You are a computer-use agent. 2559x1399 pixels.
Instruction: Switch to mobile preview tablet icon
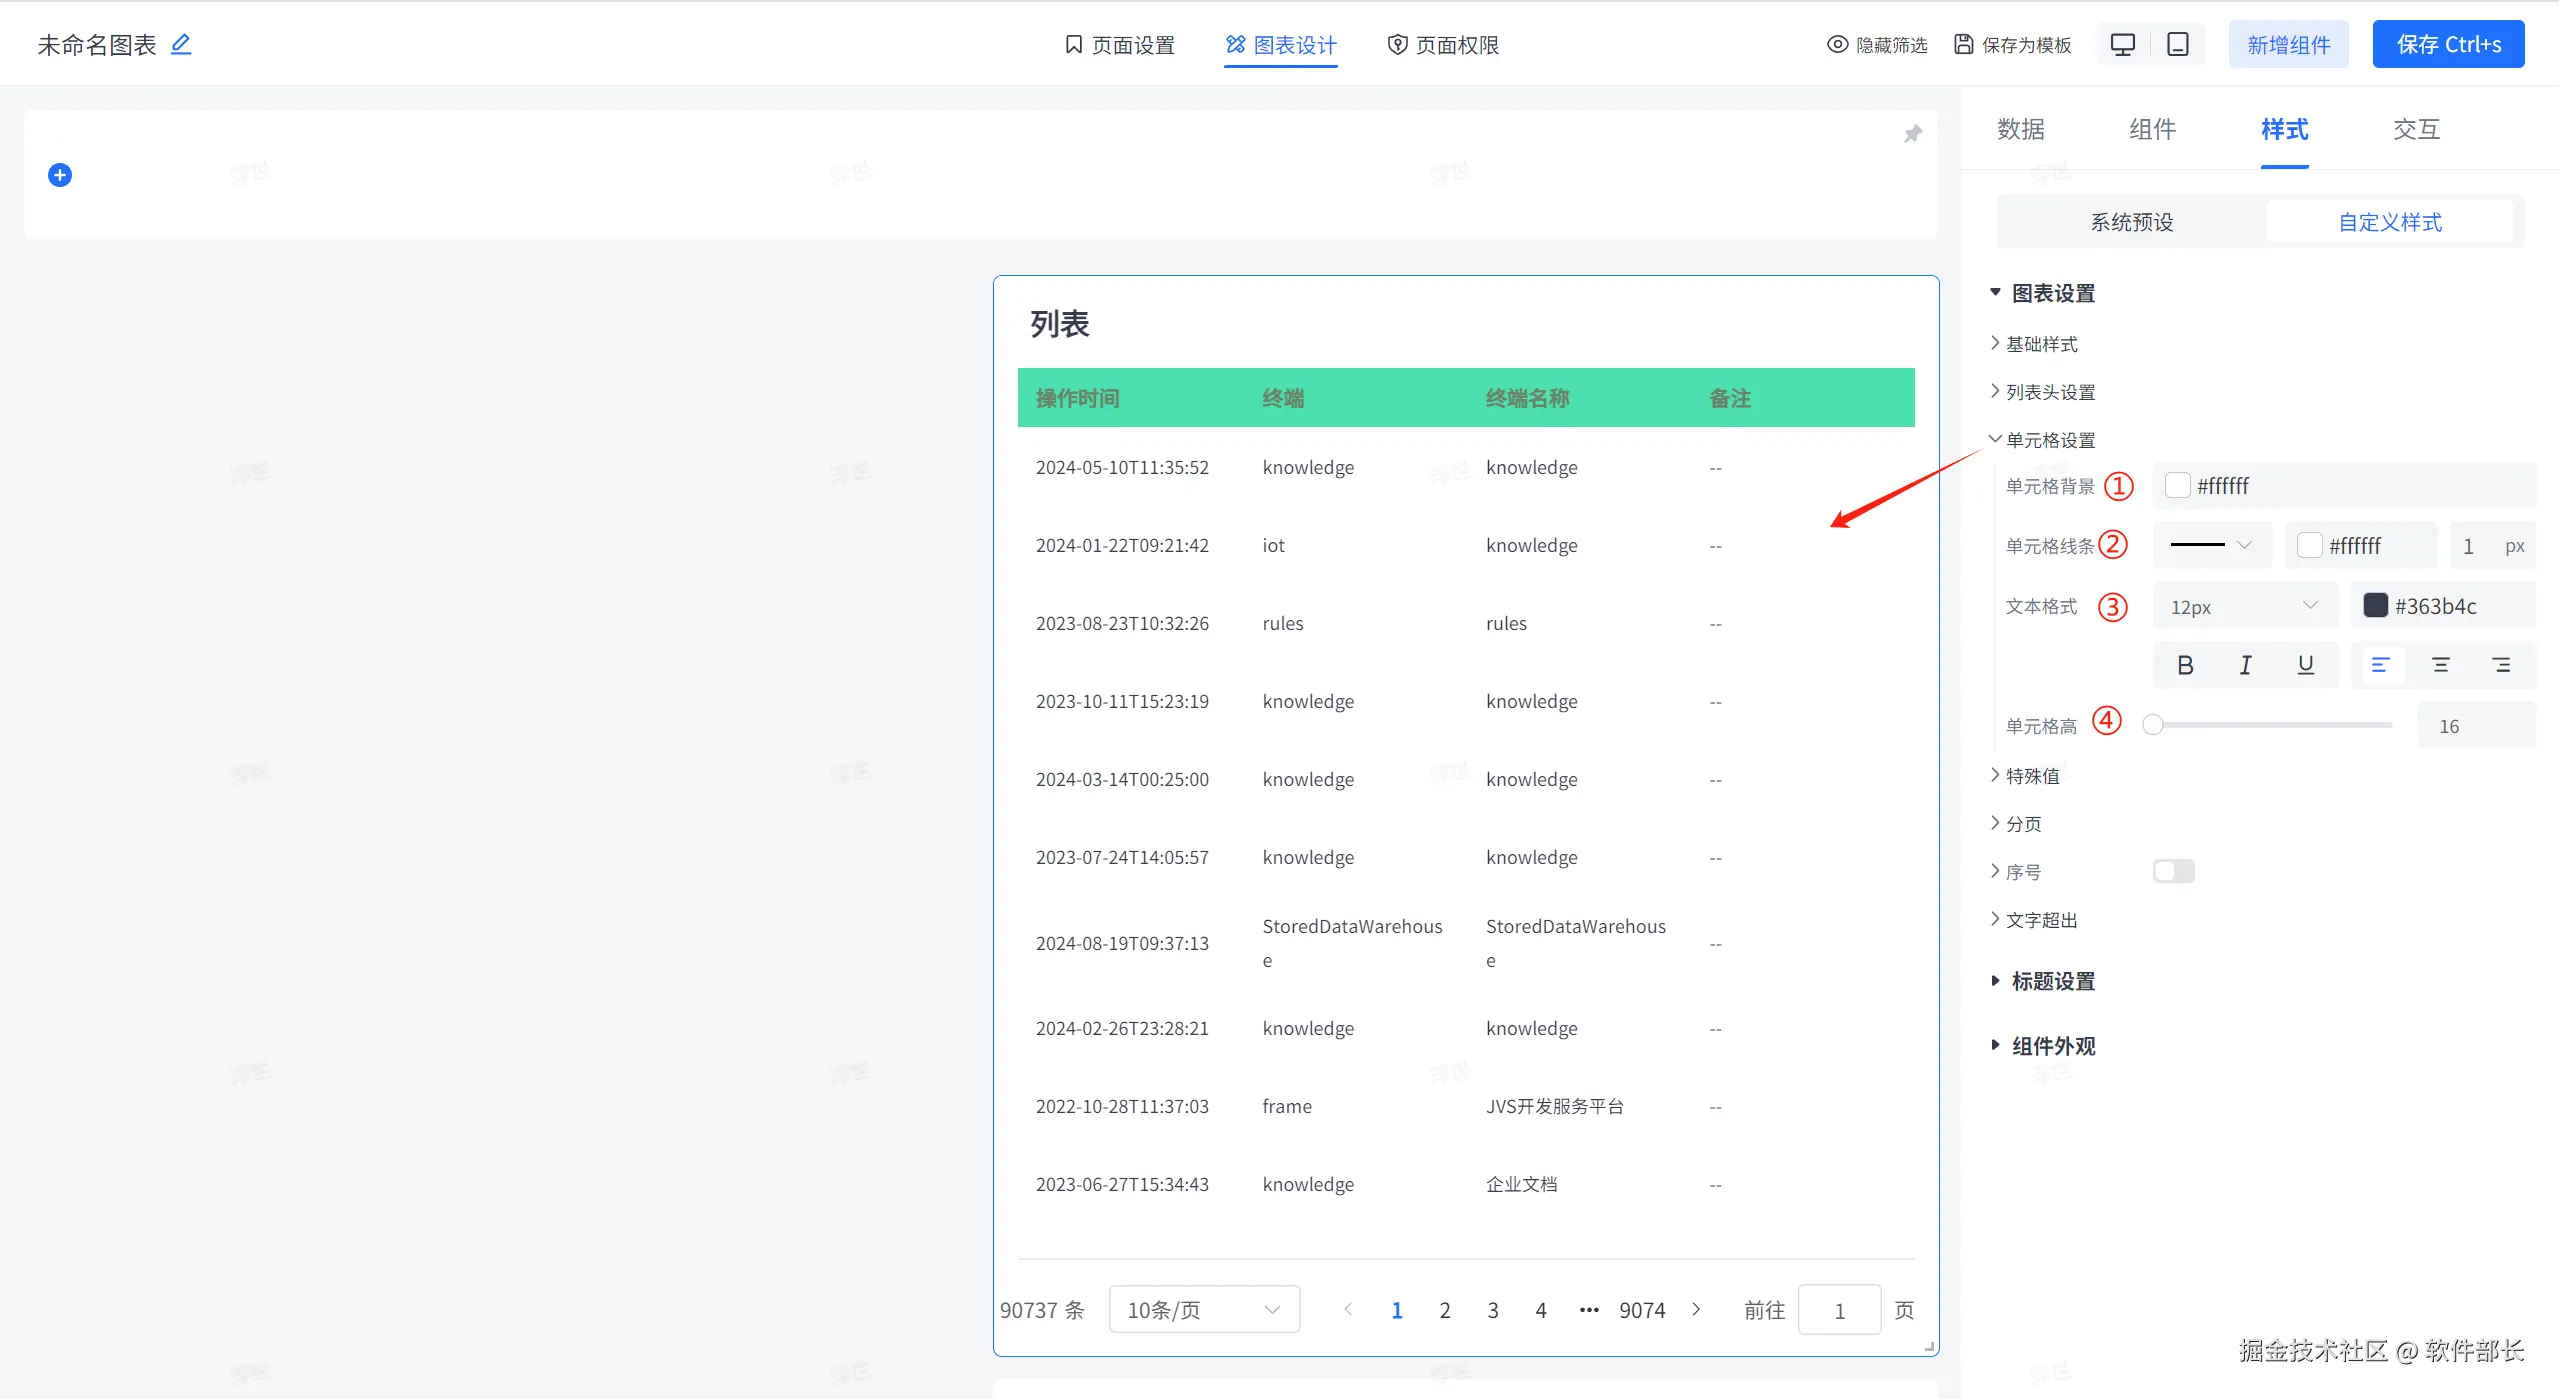click(2177, 45)
